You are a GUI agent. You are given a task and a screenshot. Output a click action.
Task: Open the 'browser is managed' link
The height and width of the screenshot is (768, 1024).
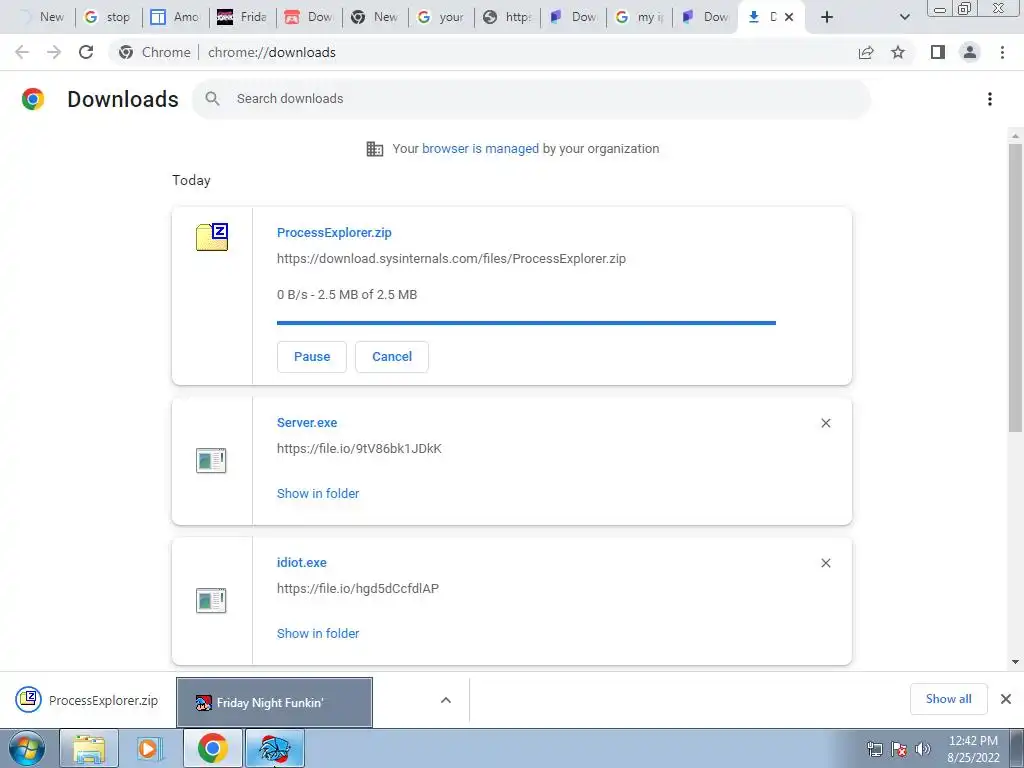pyautogui.click(x=480, y=149)
